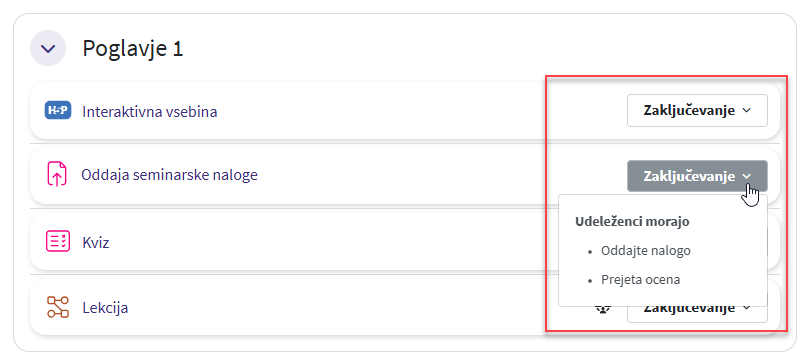This screenshot has width=808, height=361.
Task: Click the pink Kviz checklist icon
Action: (x=58, y=242)
